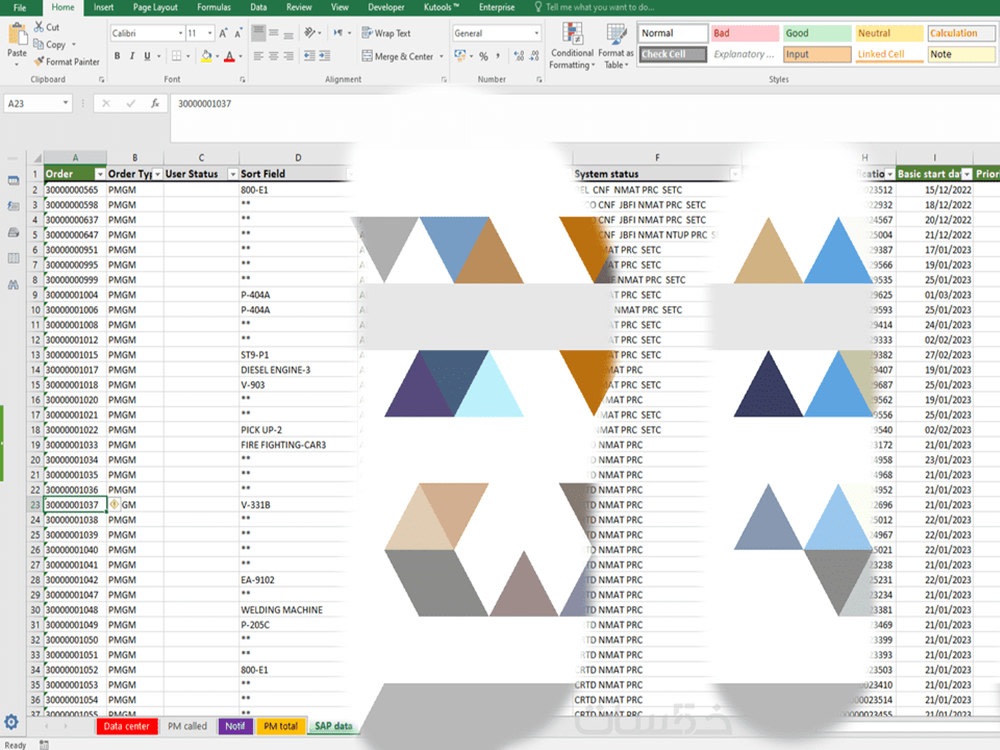Switch to the Formulas tab

tap(214, 8)
